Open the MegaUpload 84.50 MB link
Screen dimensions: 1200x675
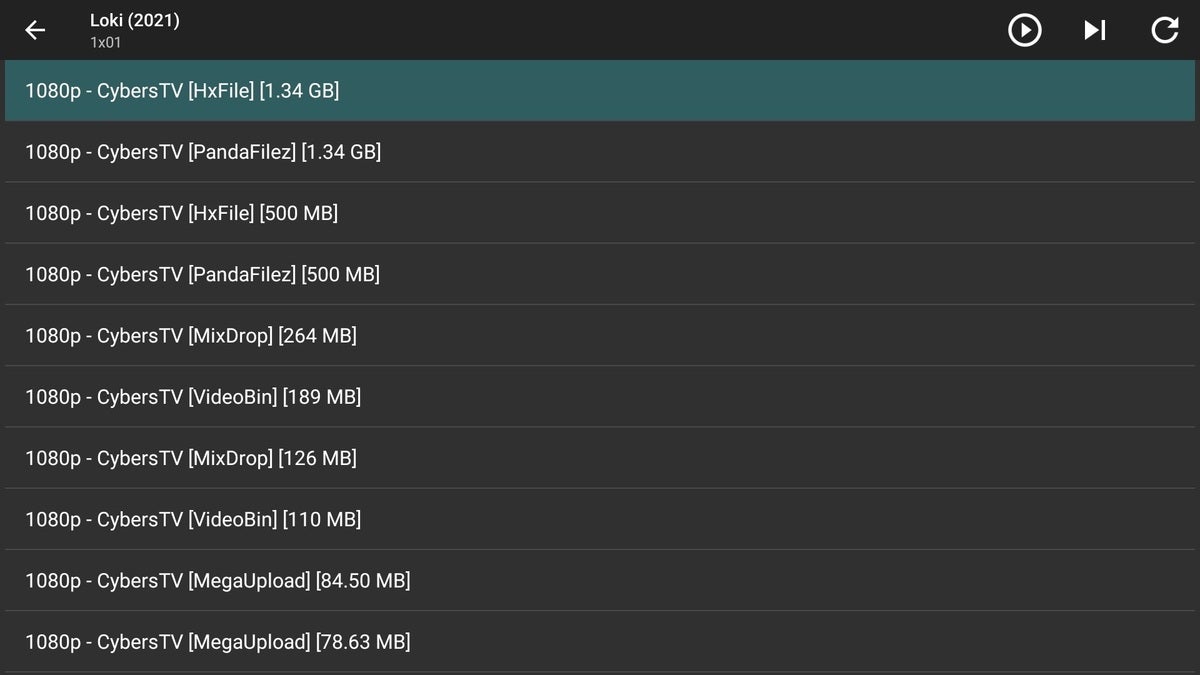tap(600, 580)
